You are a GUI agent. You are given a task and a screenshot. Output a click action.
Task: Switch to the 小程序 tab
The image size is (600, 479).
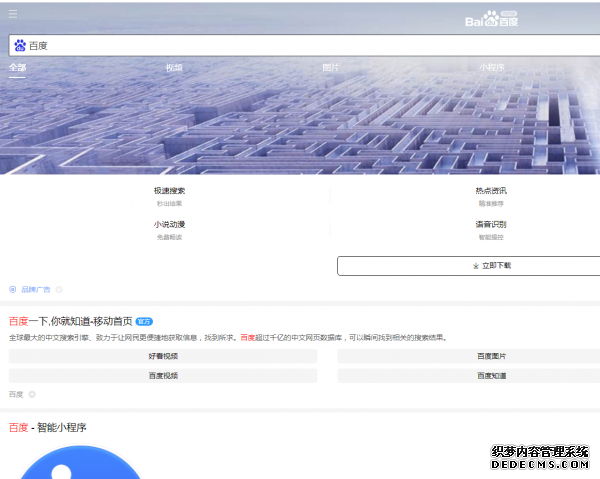(x=492, y=68)
